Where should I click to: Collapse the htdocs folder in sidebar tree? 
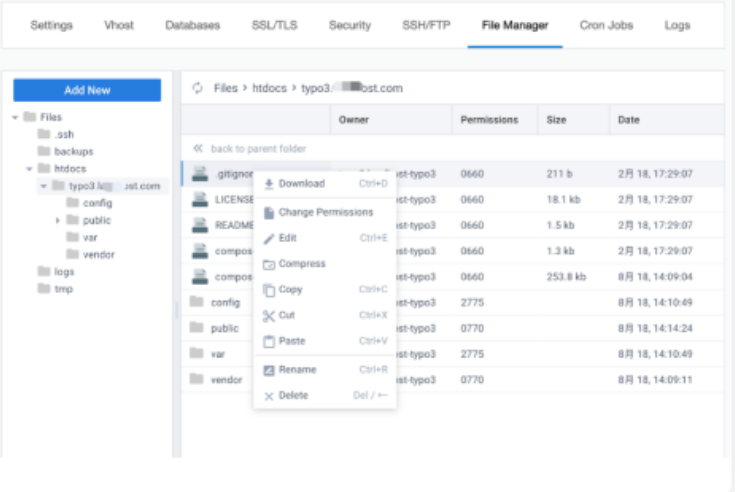pos(30,169)
